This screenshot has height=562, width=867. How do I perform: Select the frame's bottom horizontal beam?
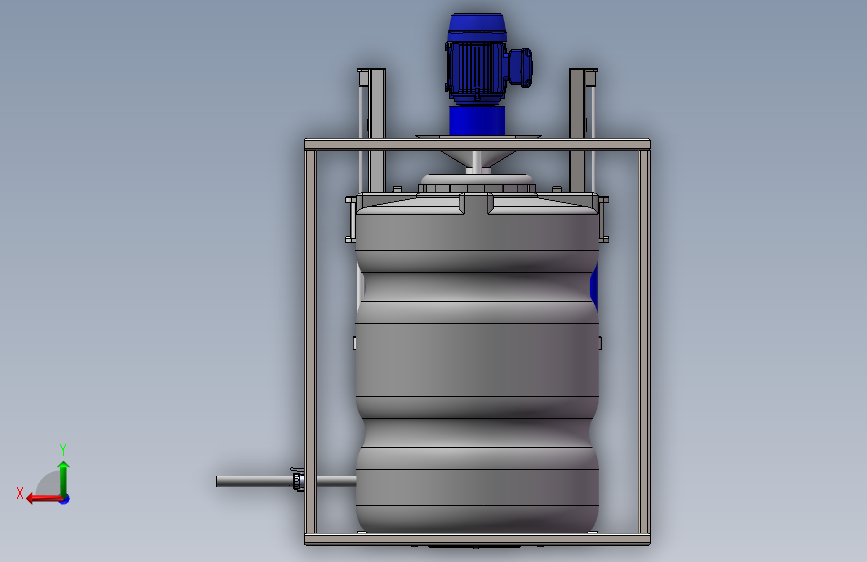point(477,540)
